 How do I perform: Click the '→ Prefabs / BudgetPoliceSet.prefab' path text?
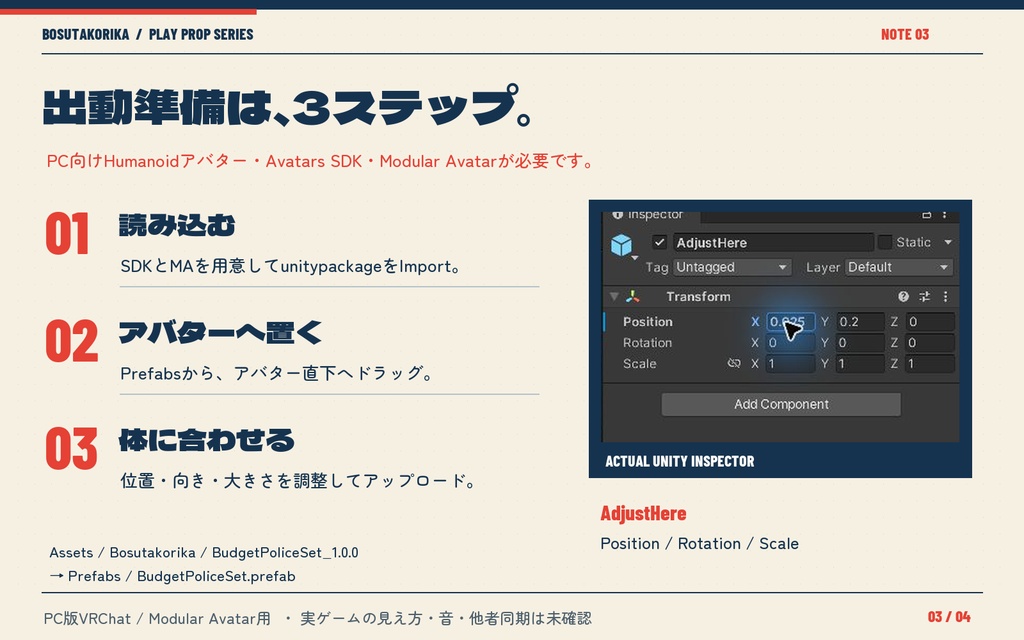(x=172, y=576)
